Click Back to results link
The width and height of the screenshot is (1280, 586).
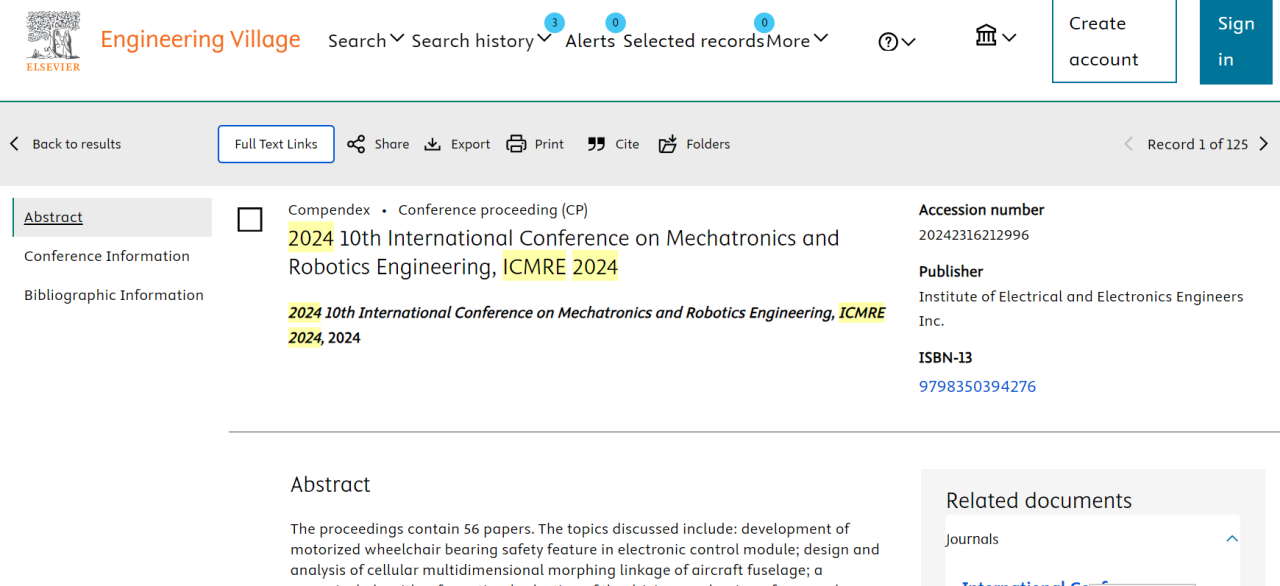[77, 144]
